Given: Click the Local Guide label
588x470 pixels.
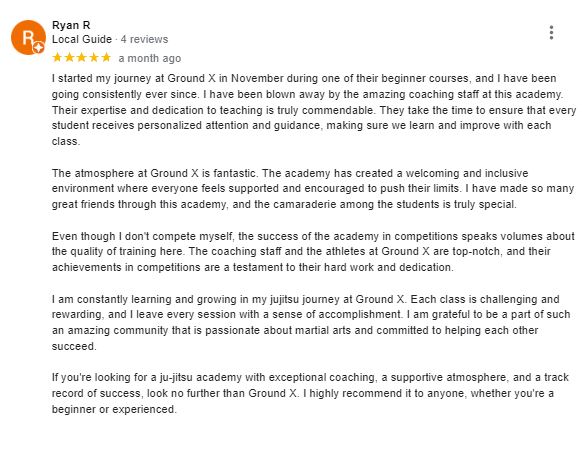Looking at the screenshot, I should tap(82, 39).
